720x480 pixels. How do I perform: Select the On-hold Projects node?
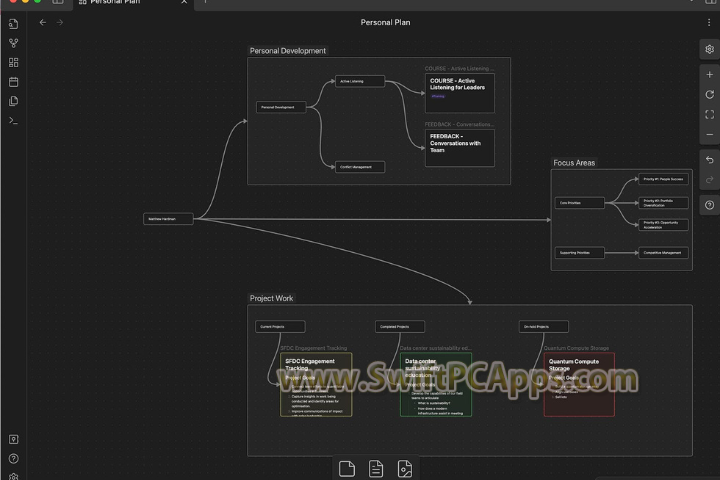pos(544,327)
